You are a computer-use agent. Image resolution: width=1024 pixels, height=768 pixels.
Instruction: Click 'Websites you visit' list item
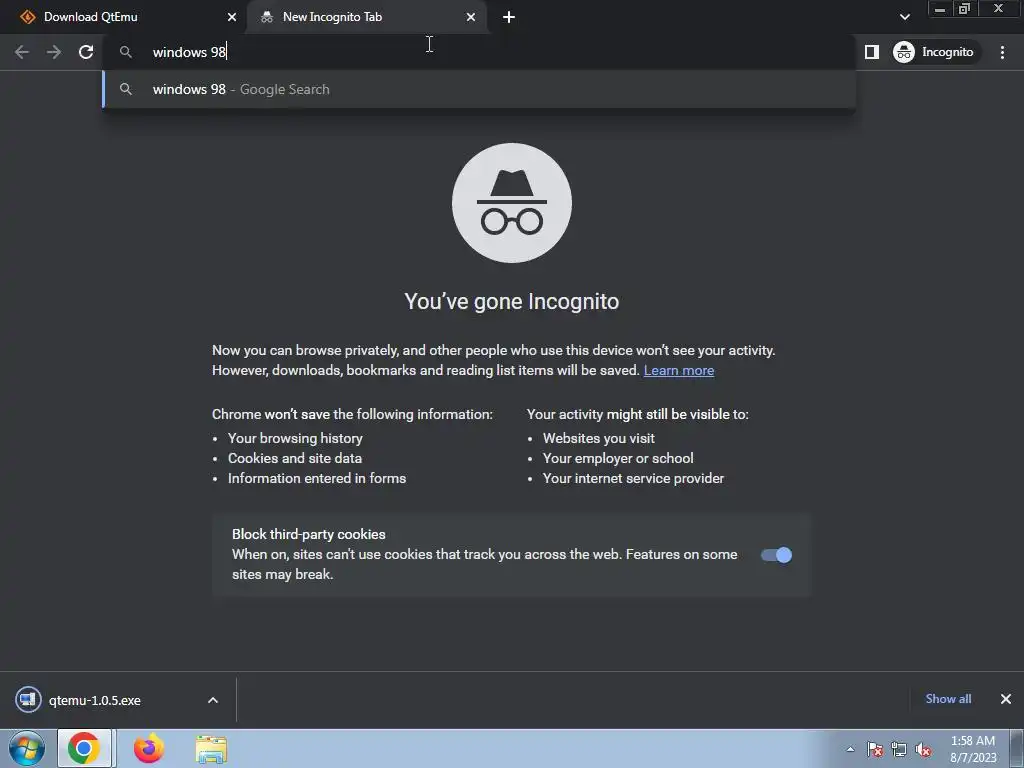pyautogui.click(x=598, y=438)
